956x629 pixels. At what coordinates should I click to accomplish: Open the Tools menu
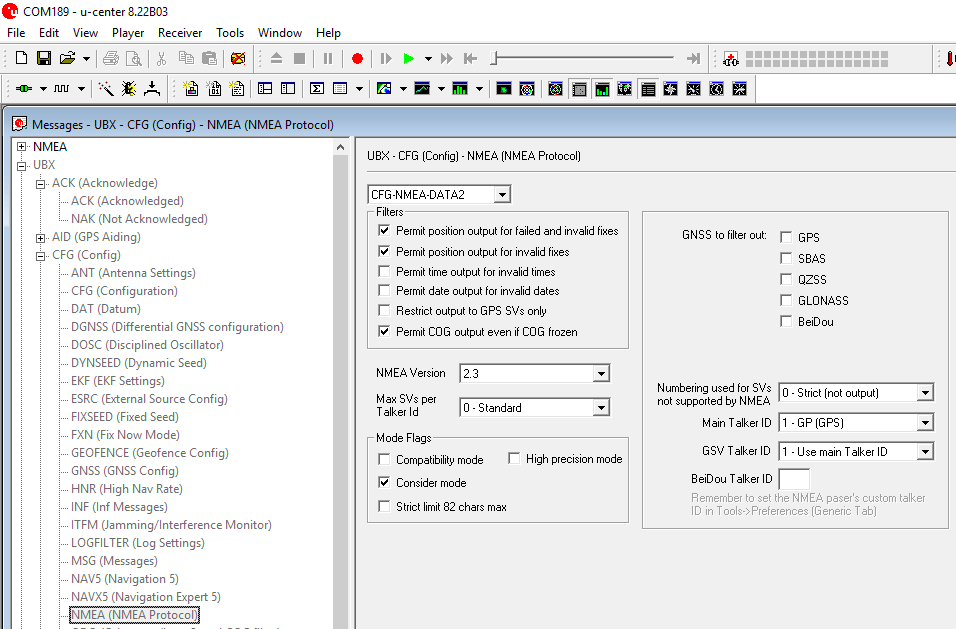click(230, 33)
